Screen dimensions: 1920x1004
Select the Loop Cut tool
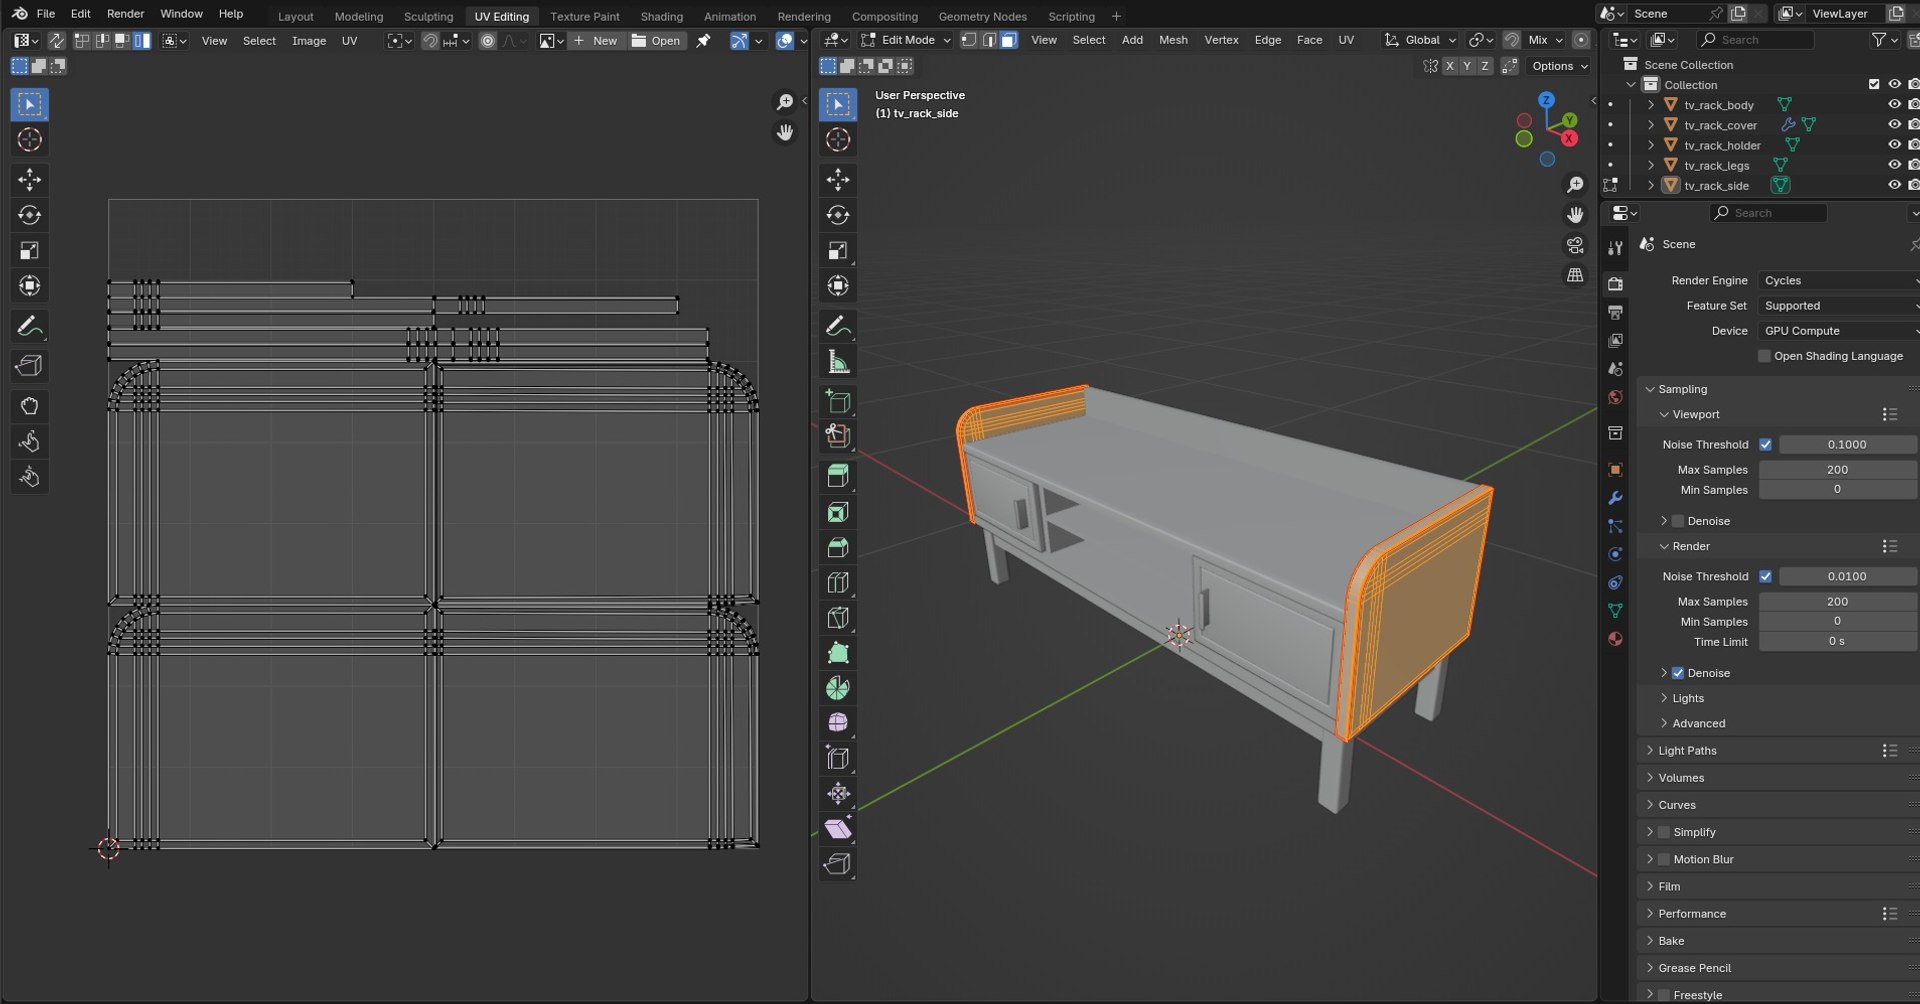tap(838, 583)
